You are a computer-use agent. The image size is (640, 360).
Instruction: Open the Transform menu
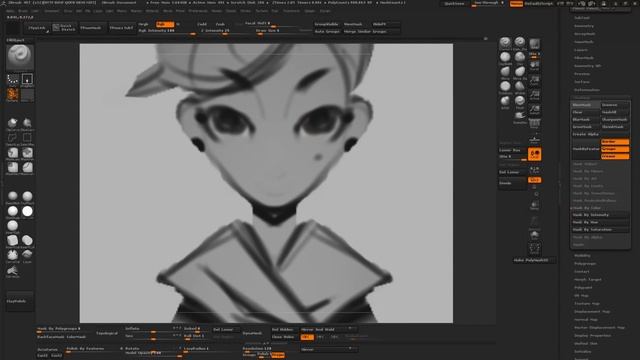tap(291, 11)
